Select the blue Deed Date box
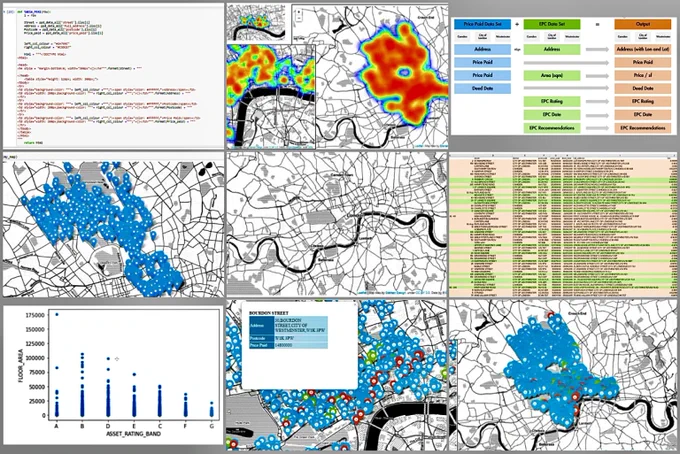The image size is (680, 454). click(482, 88)
